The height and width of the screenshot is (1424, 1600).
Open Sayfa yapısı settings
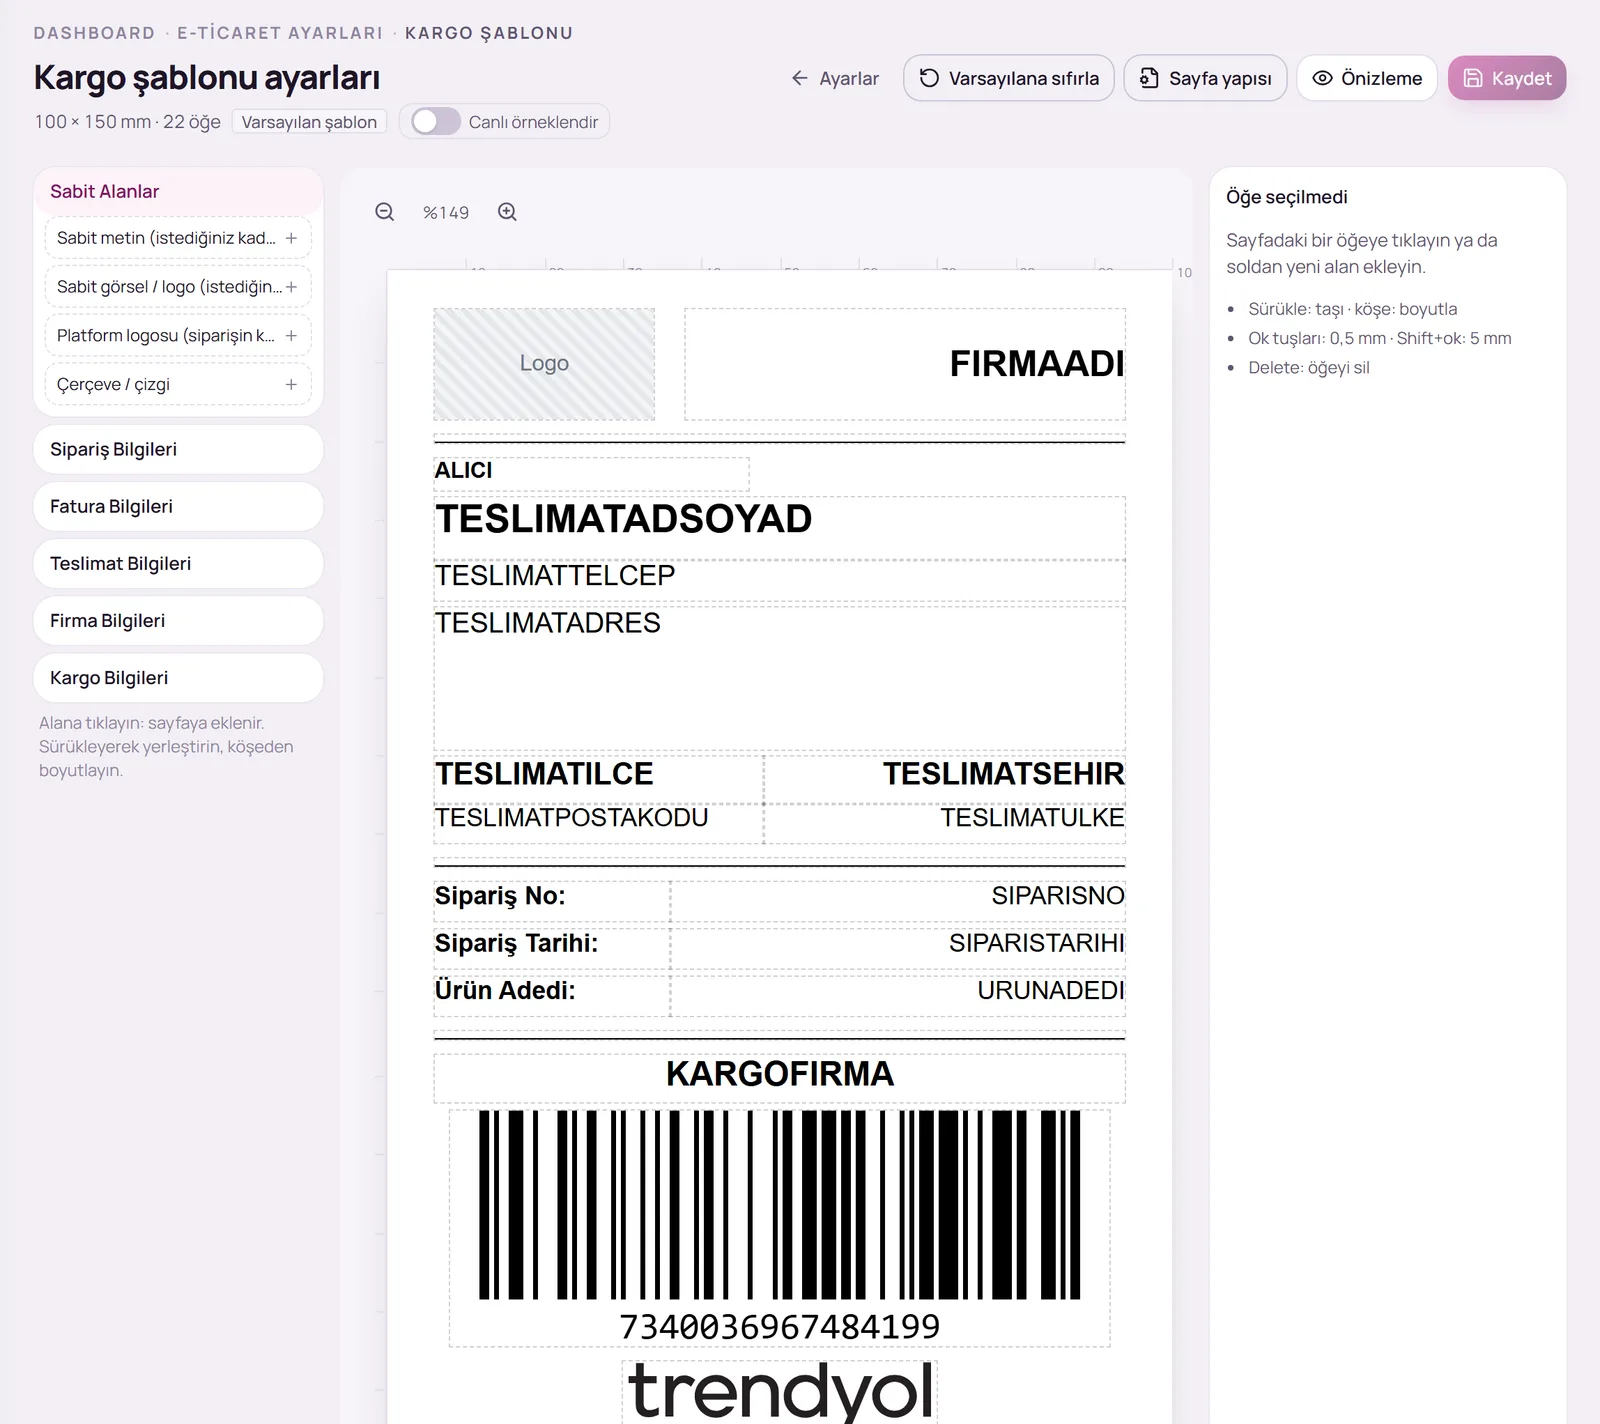[1205, 78]
